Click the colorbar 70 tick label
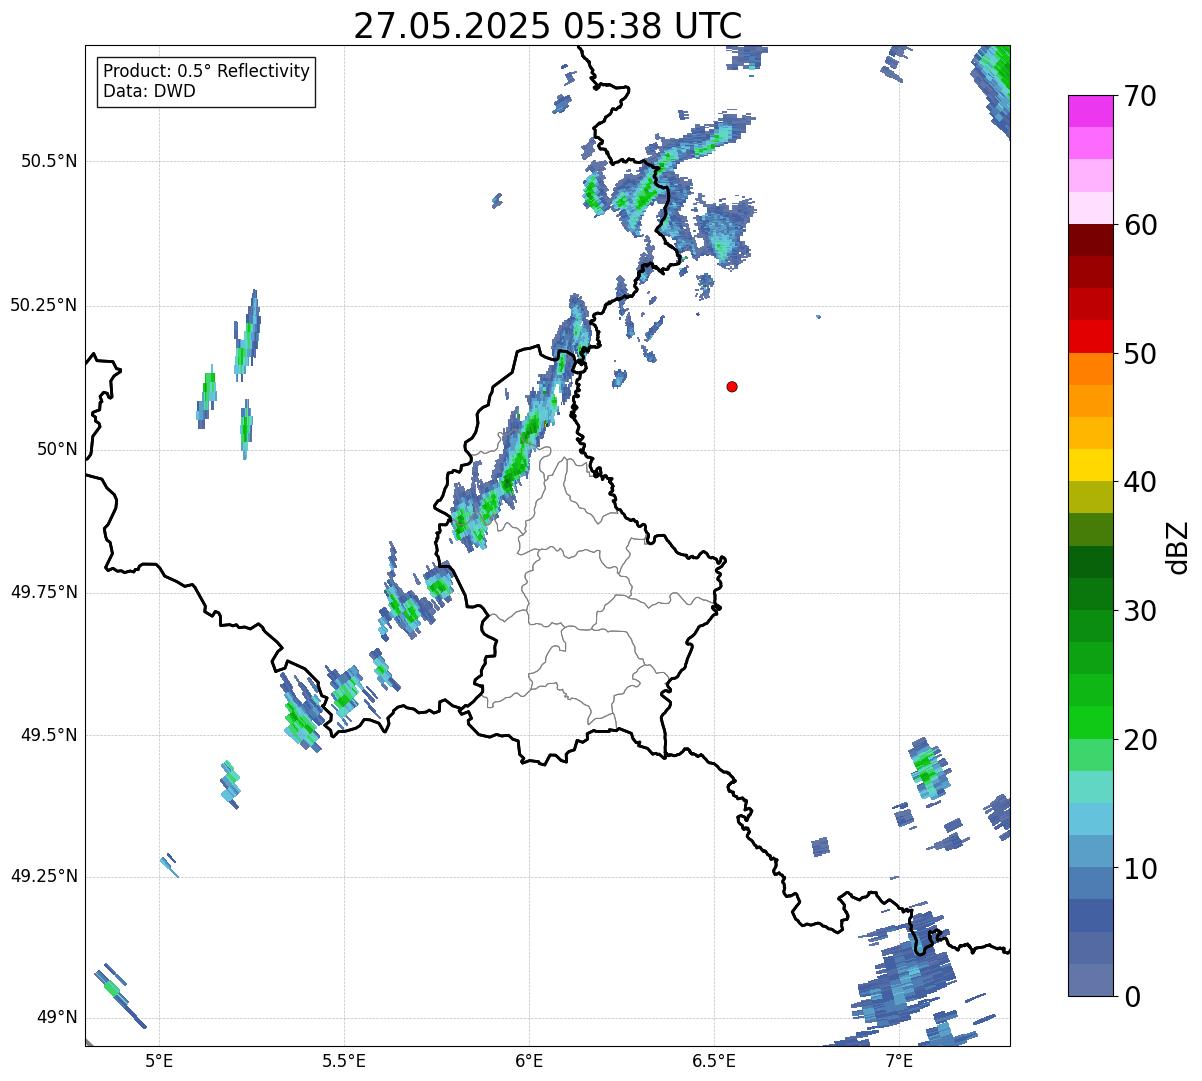This screenshot has height=1081, width=1202. pyautogui.click(x=1139, y=96)
